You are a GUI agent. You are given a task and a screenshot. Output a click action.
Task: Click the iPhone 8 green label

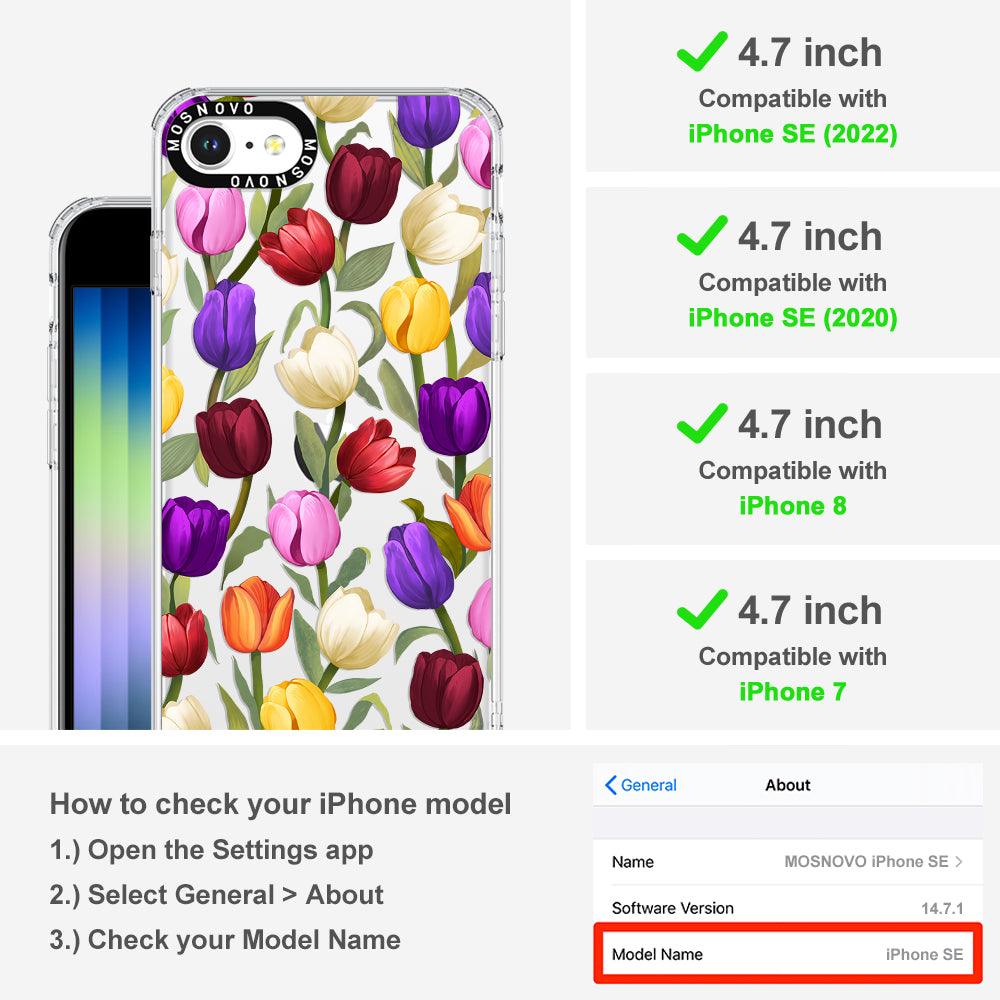793,506
